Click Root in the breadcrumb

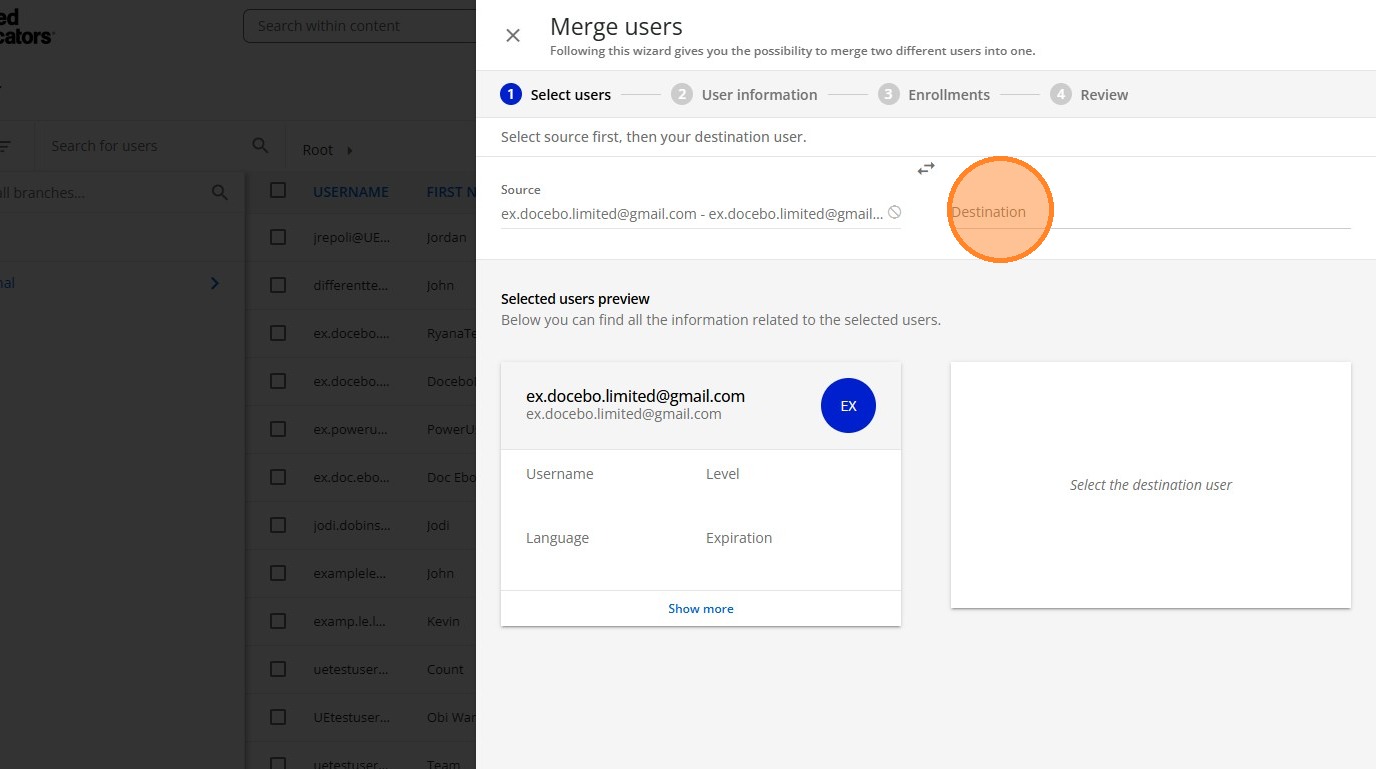pyautogui.click(x=318, y=150)
